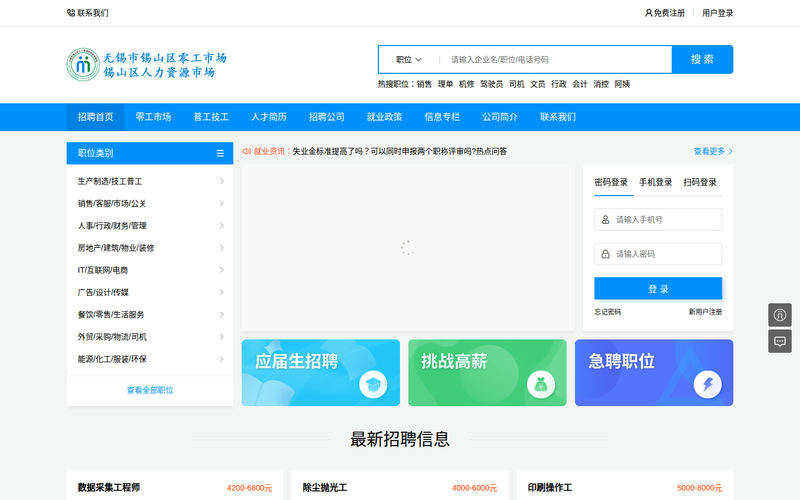Click hot search keyword 司机
This screenshot has width=800, height=500.
point(516,84)
